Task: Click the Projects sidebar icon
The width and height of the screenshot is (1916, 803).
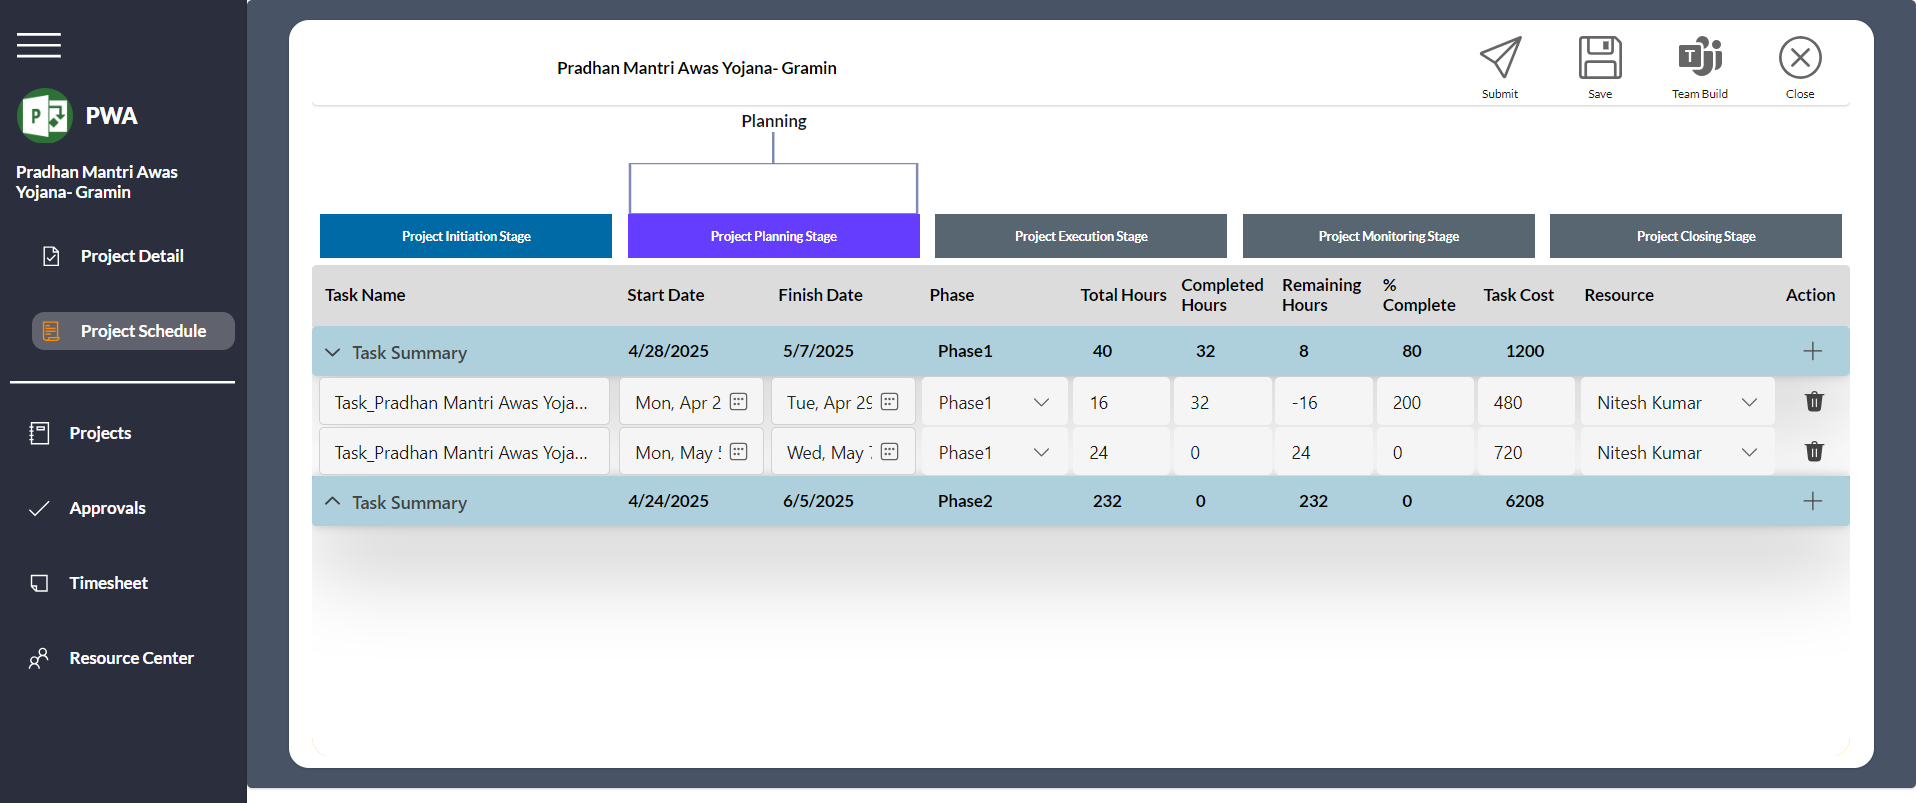Action: tap(39, 433)
